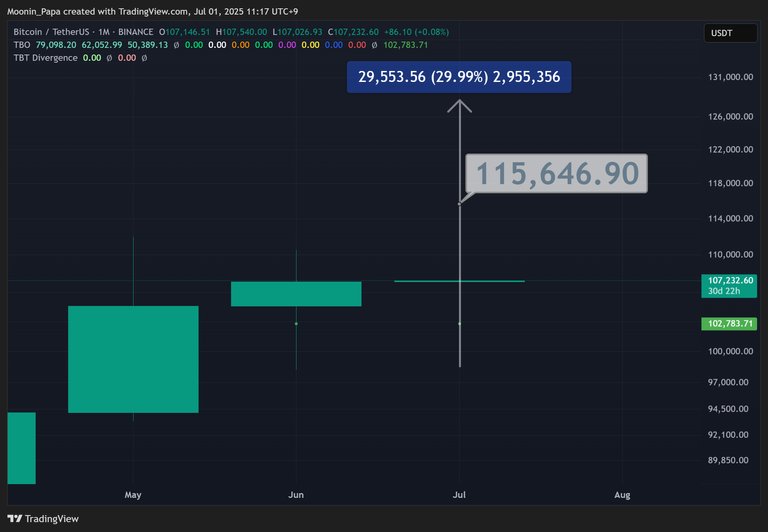Image resolution: width=768 pixels, height=532 pixels.
Task: Click the 131,000.00 price axis label
Action: pyautogui.click(x=730, y=77)
